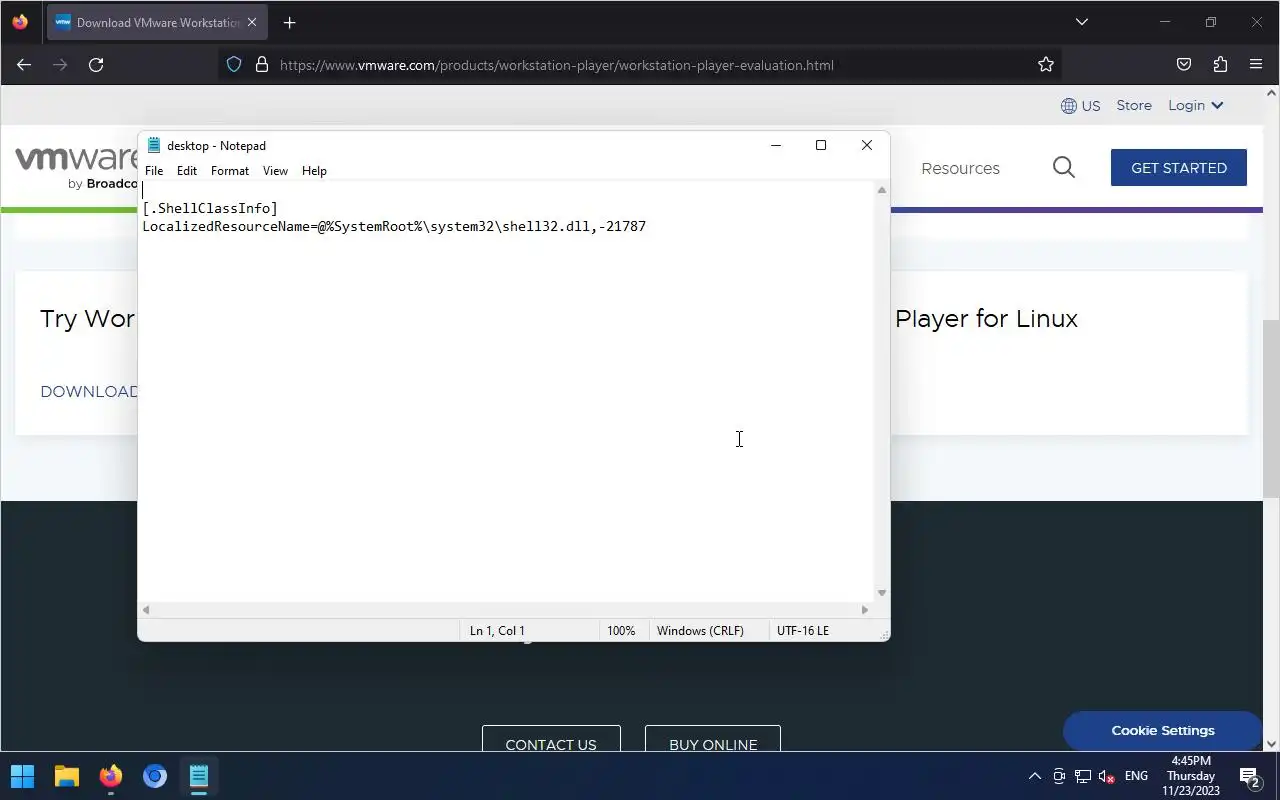Click the VMware by Broadcom logo
1280x800 pixels.
(x=77, y=167)
